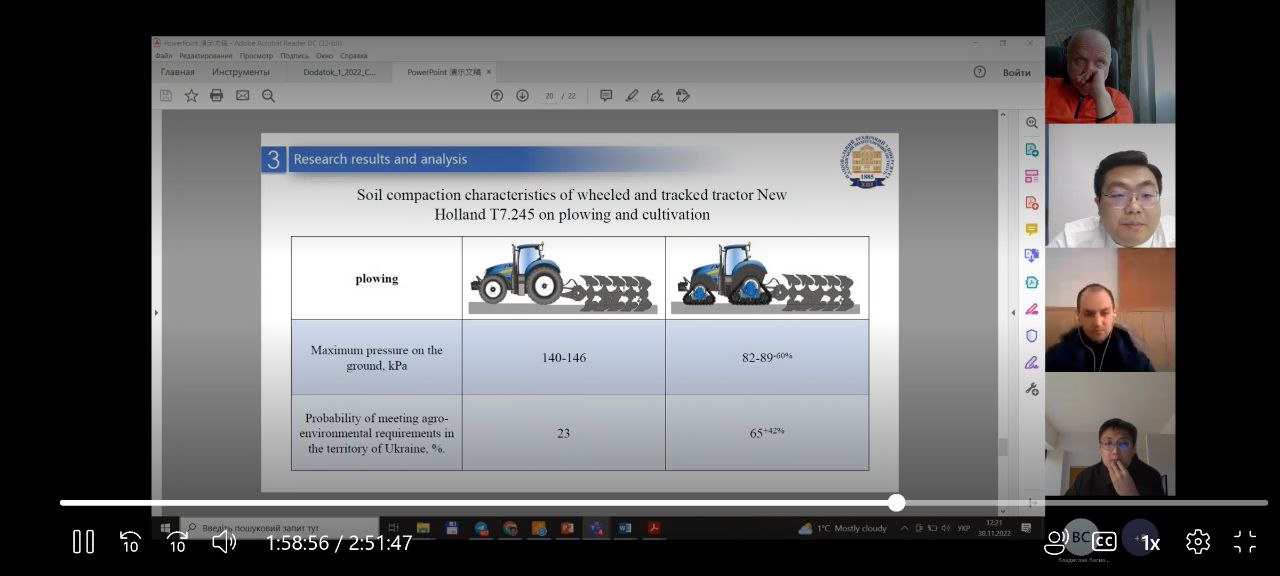Switch to the Главная tab
This screenshot has height=576, width=1280.
[178, 72]
